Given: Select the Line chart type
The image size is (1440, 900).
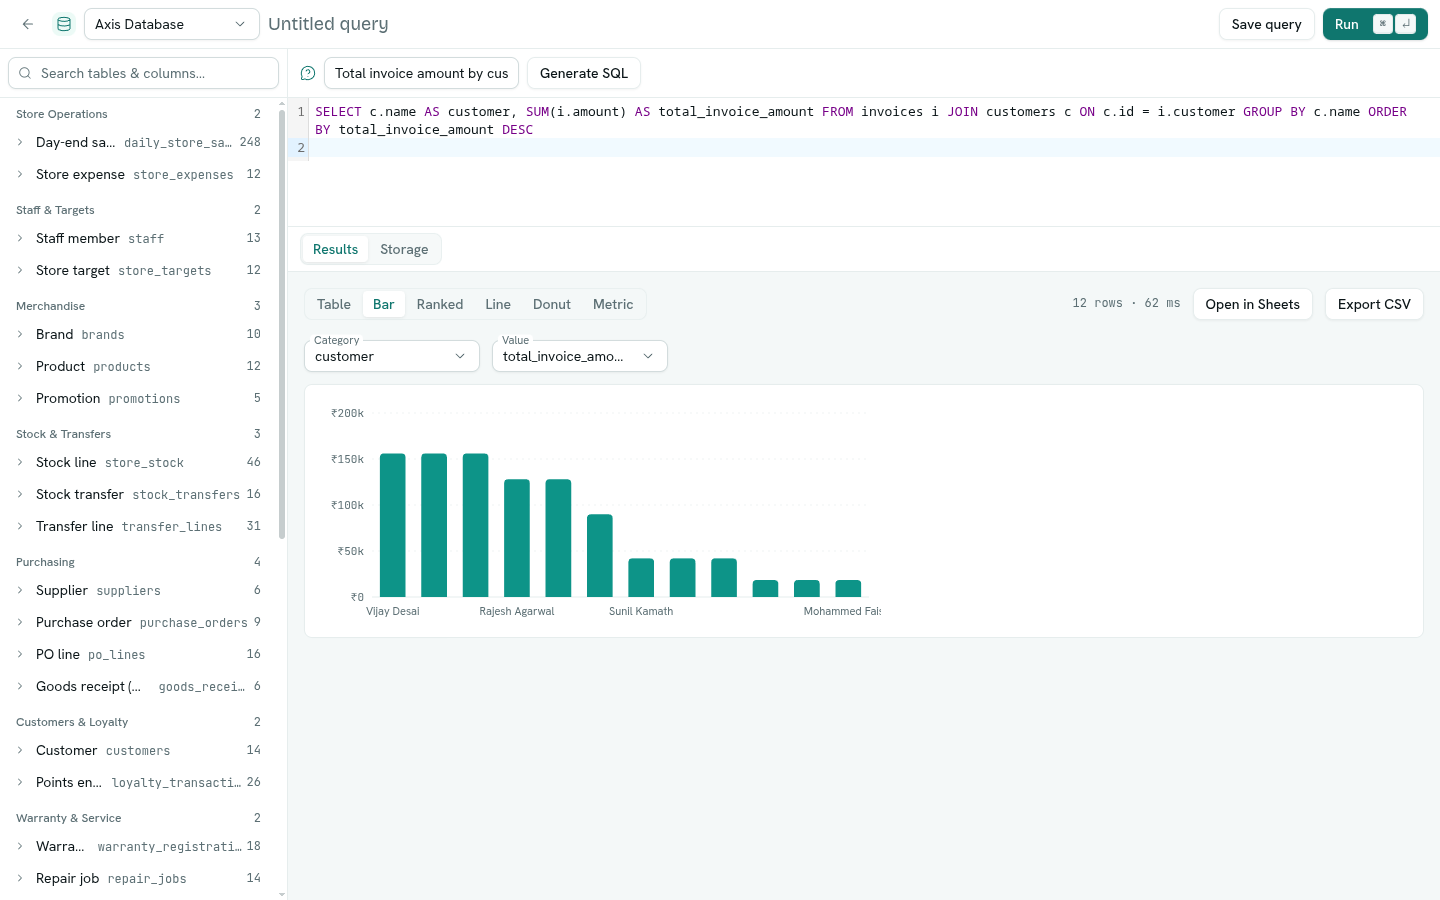Looking at the screenshot, I should click(498, 304).
